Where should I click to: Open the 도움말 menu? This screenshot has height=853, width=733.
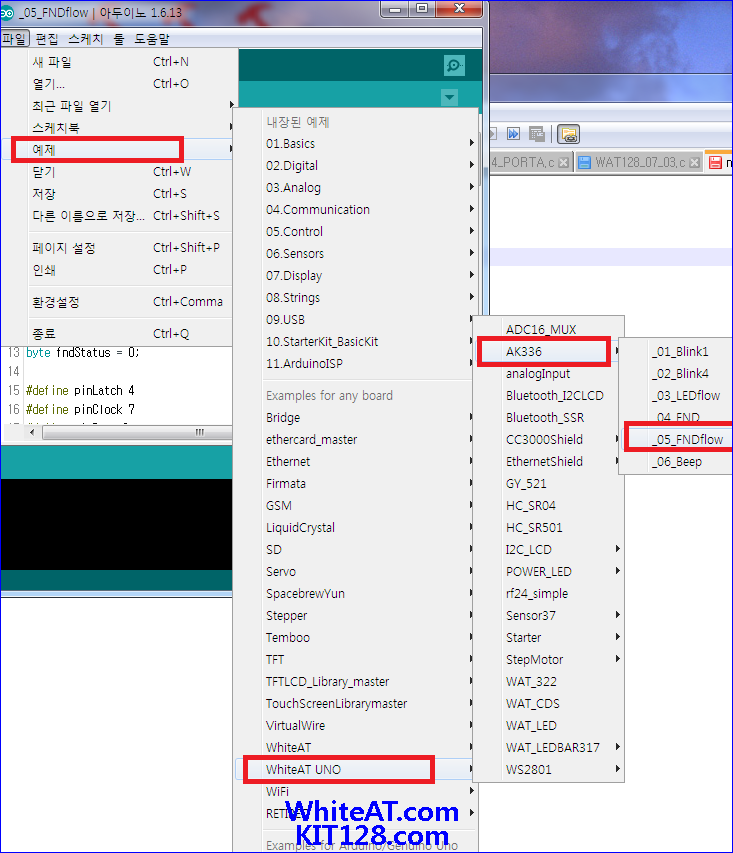tap(152, 39)
